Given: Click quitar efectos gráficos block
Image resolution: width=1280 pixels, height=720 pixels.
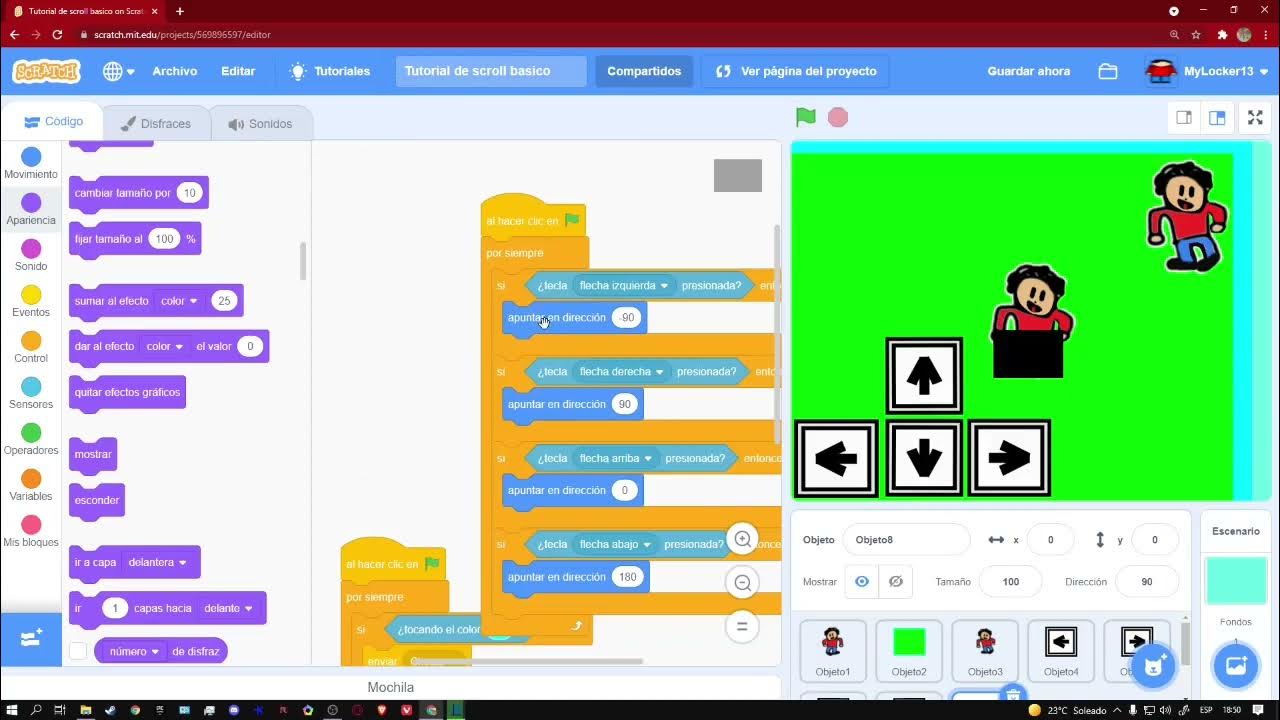Looking at the screenshot, I should tap(127, 392).
